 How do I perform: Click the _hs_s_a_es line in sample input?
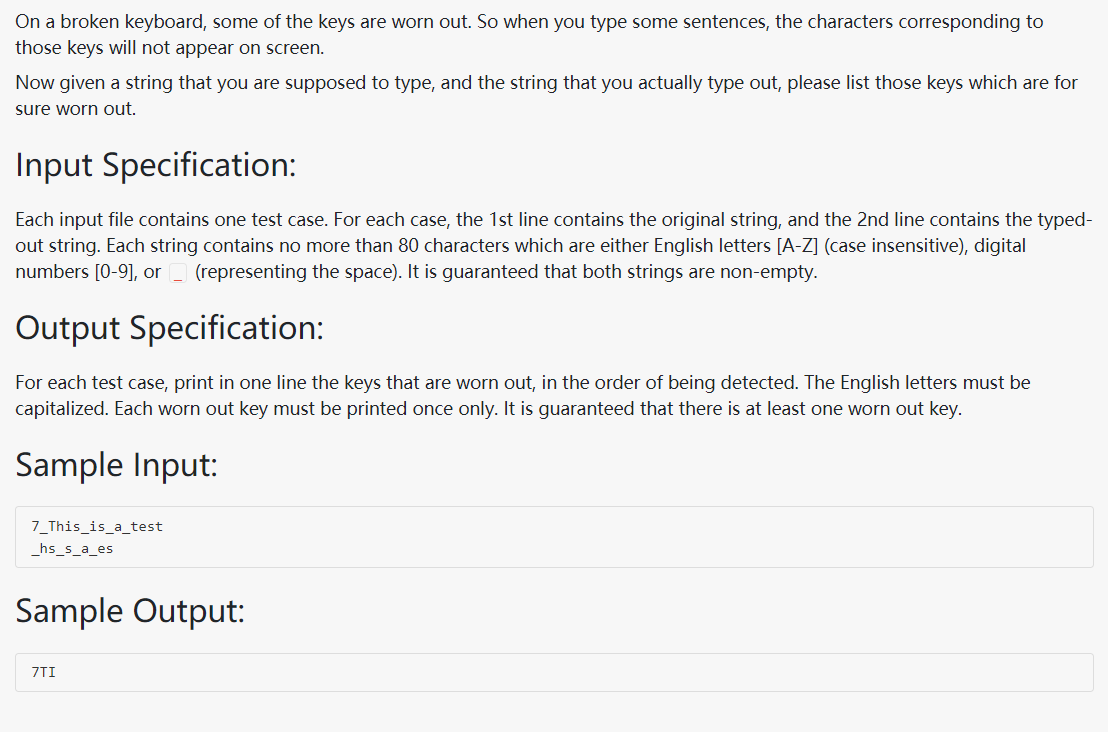tap(72, 549)
